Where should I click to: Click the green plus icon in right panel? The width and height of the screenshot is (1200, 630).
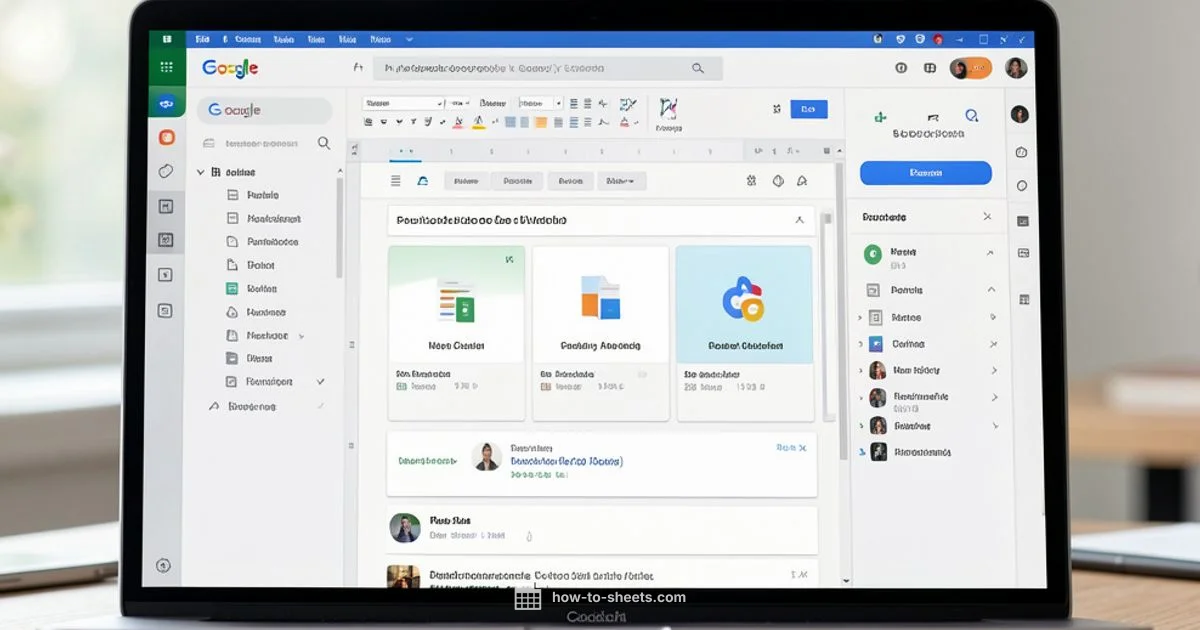coord(880,117)
